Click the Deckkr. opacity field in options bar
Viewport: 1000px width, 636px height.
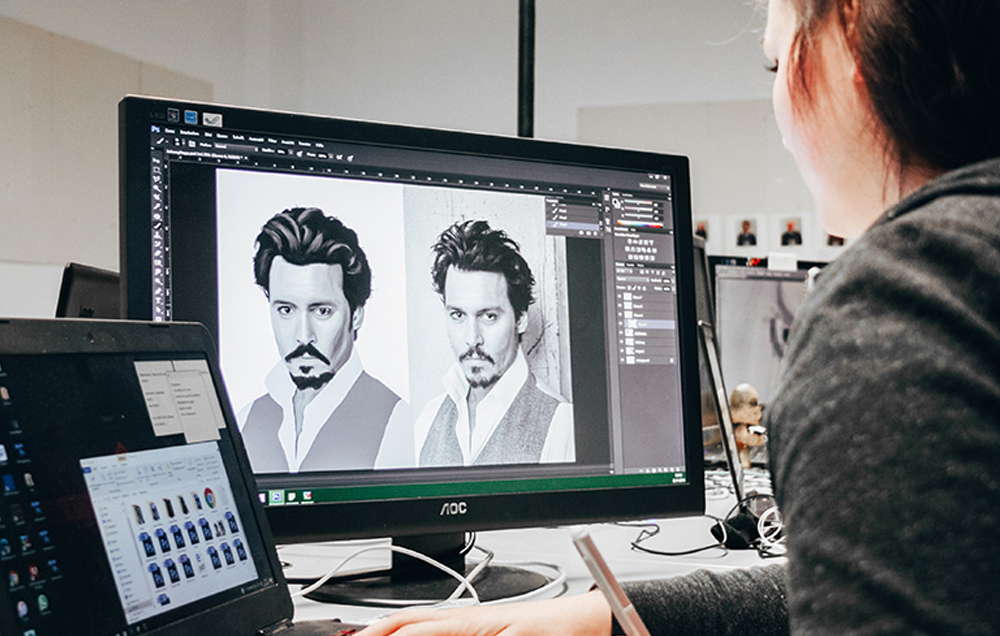tap(281, 151)
